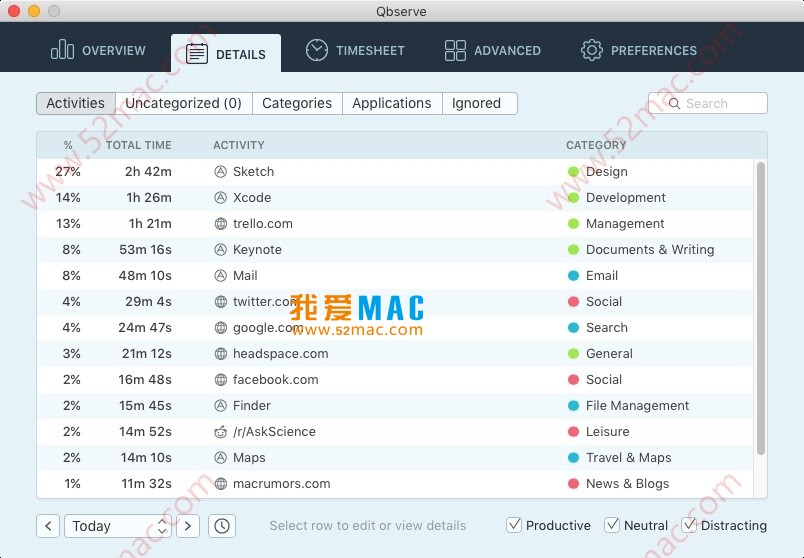The image size is (804, 558).
Task: Open the Today period dropdown
Action: click(119, 526)
